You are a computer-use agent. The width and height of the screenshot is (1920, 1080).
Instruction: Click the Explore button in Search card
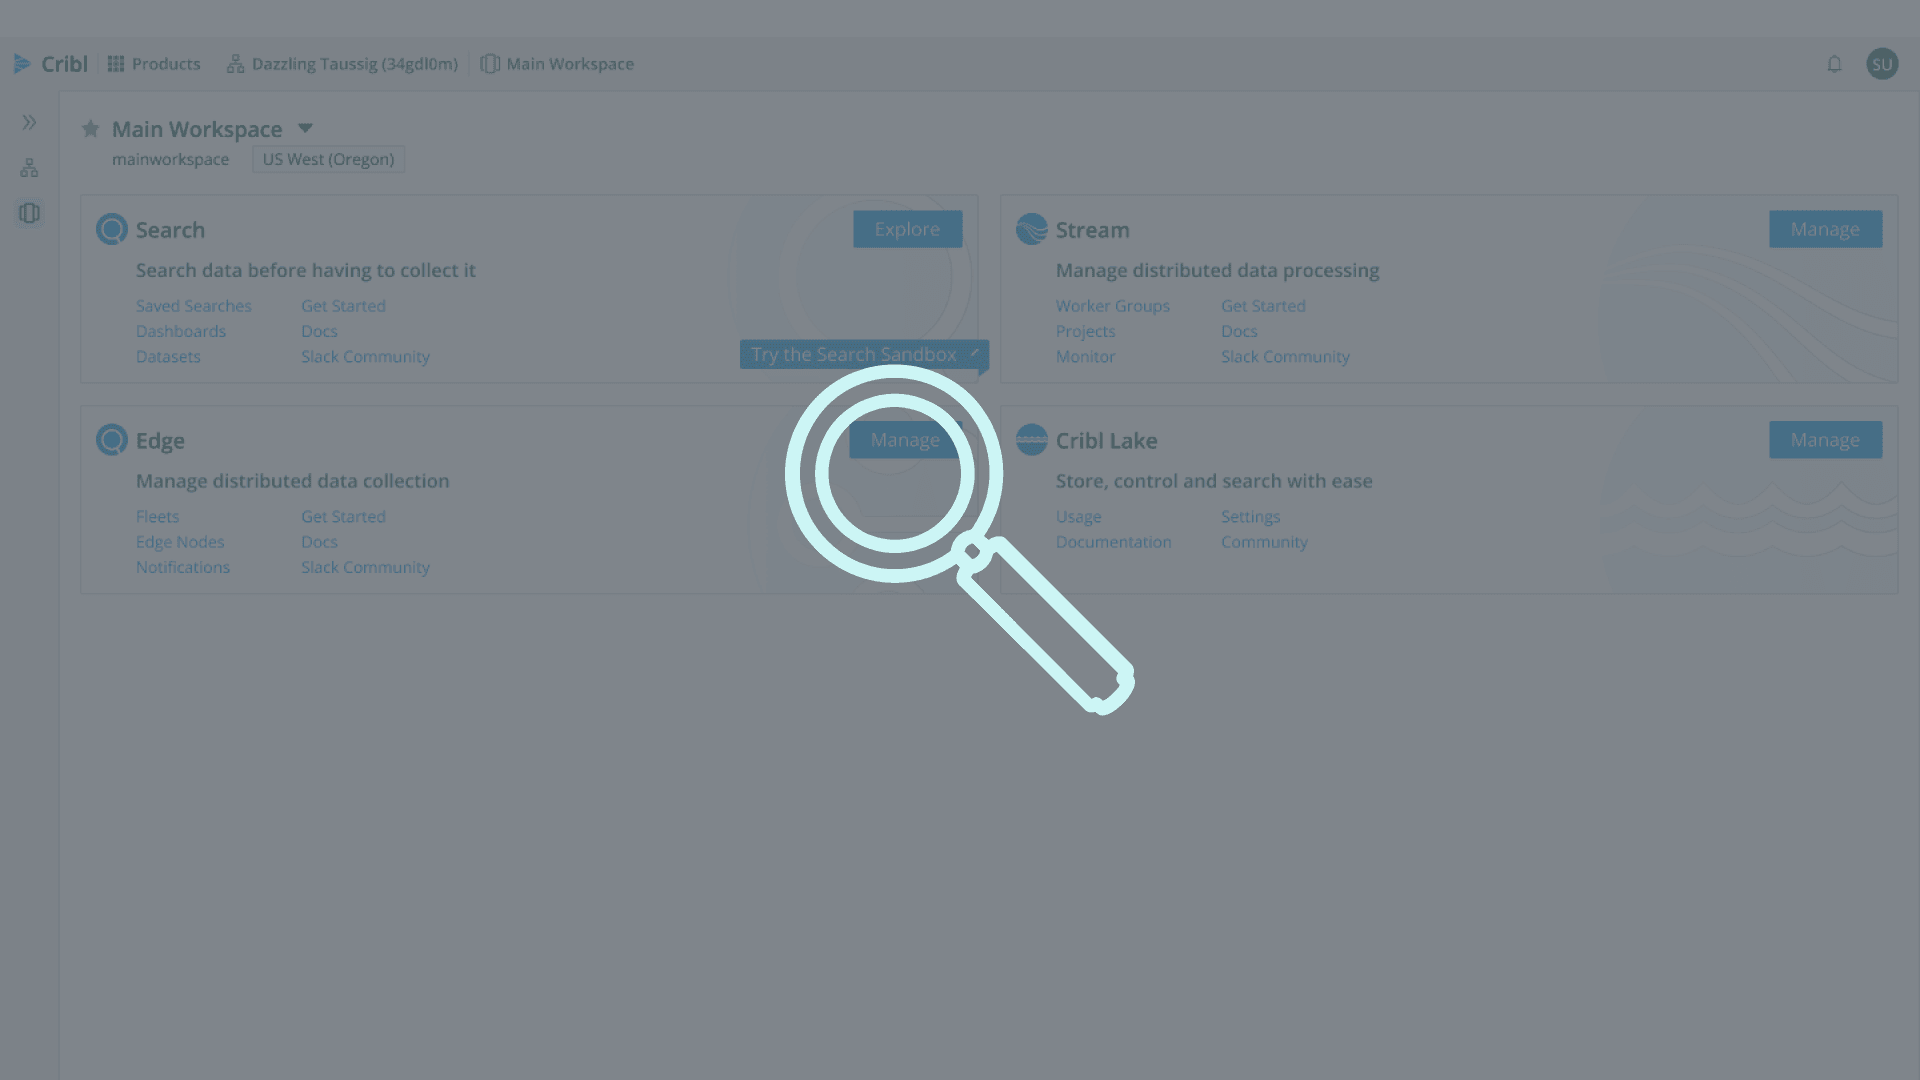(907, 229)
